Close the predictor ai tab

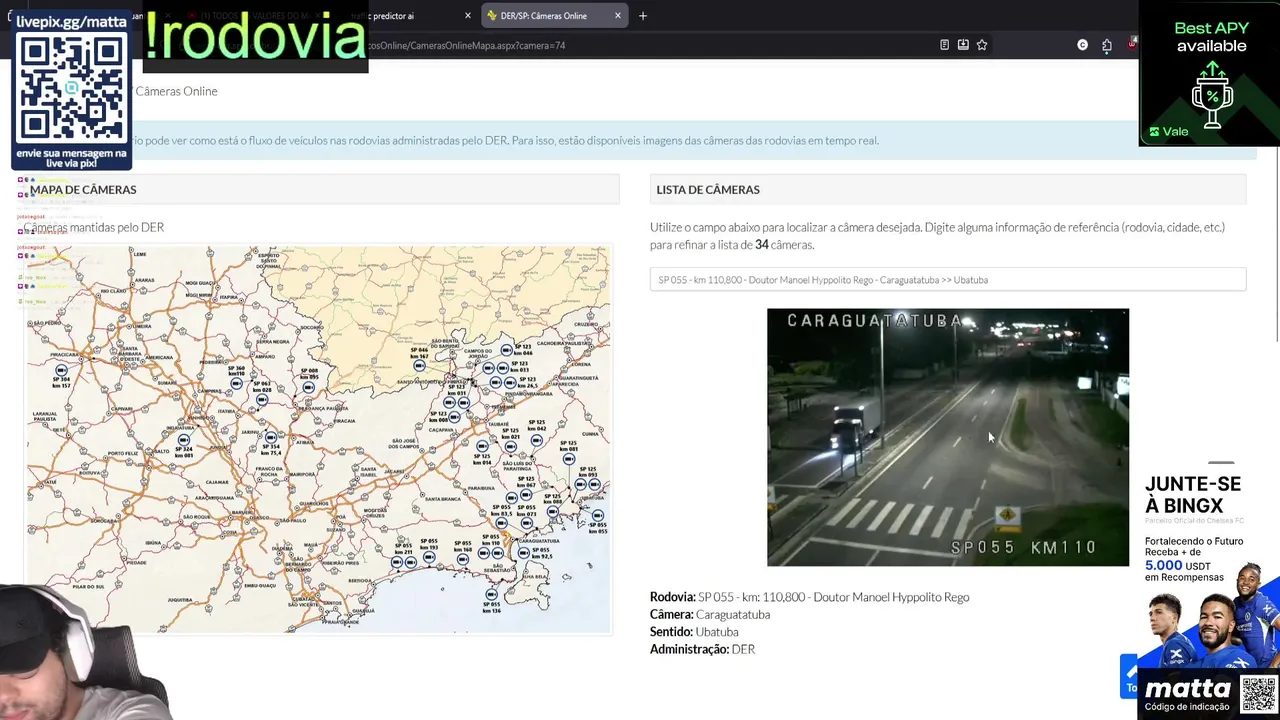[467, 16]
